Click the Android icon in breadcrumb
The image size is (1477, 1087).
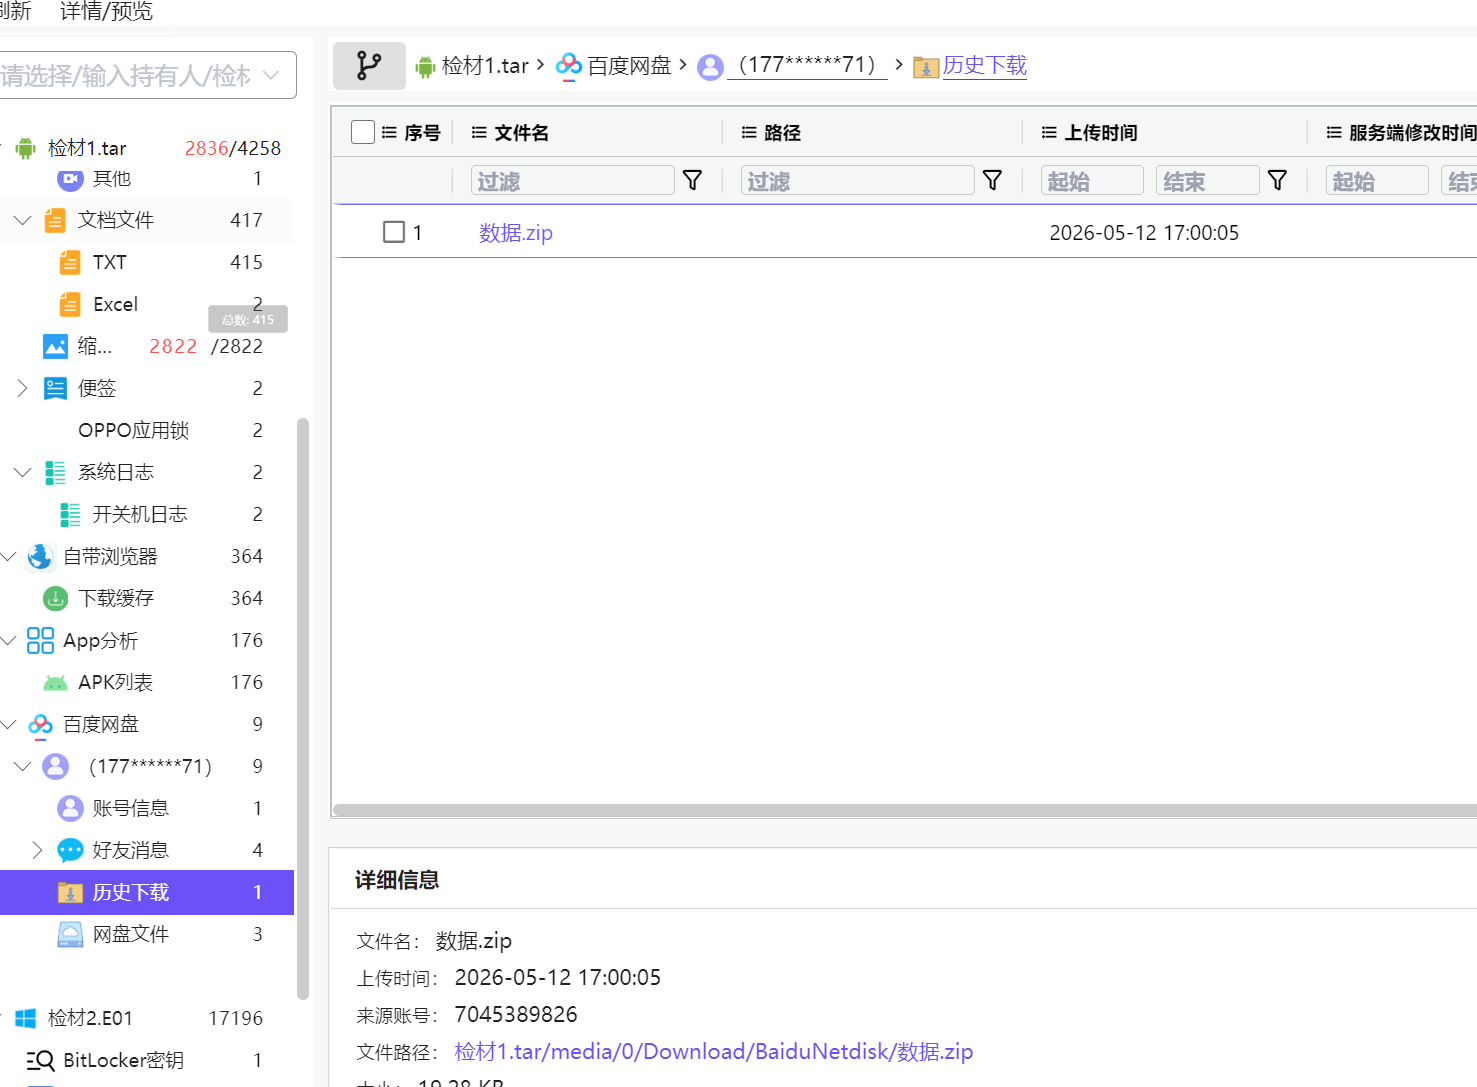click(425, 67)
